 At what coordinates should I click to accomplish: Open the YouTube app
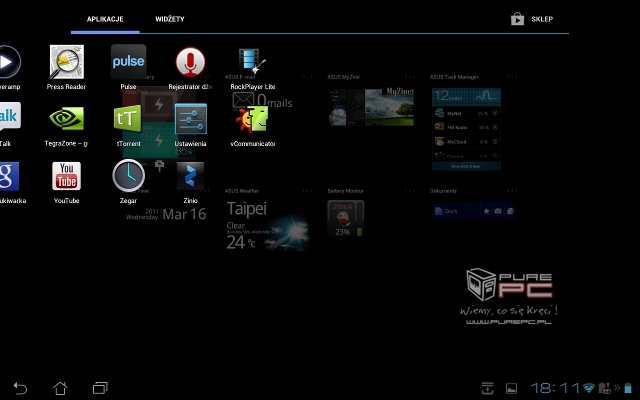point(67,176)
